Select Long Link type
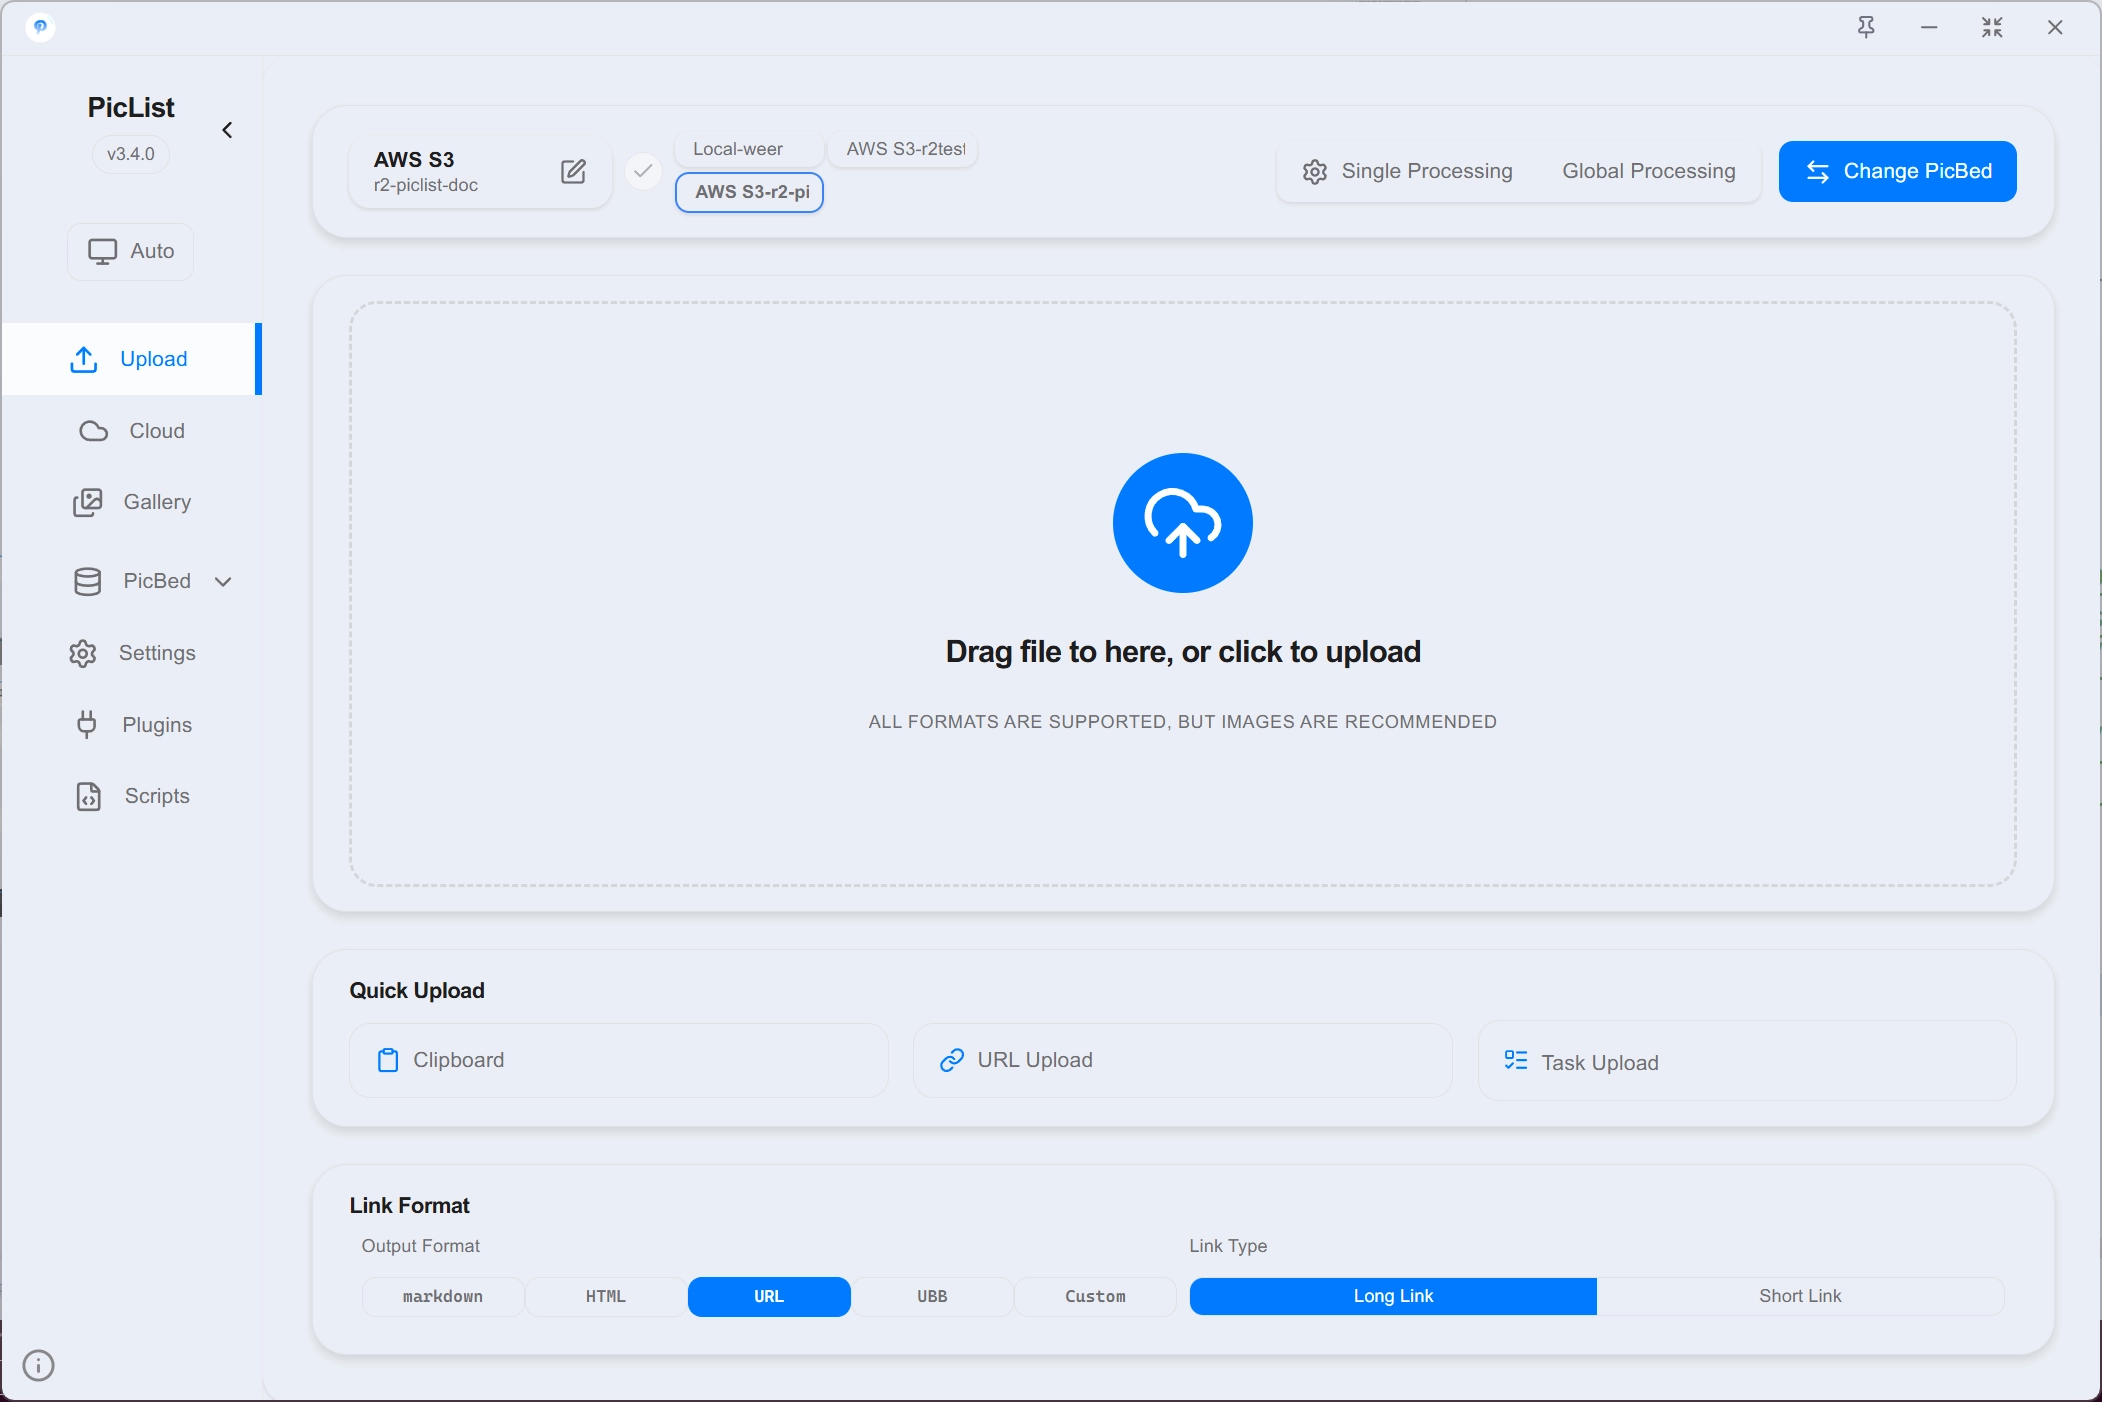Image resolution: width=2102 pixels, height=1402 pixels. [x=1393, y=1296]
